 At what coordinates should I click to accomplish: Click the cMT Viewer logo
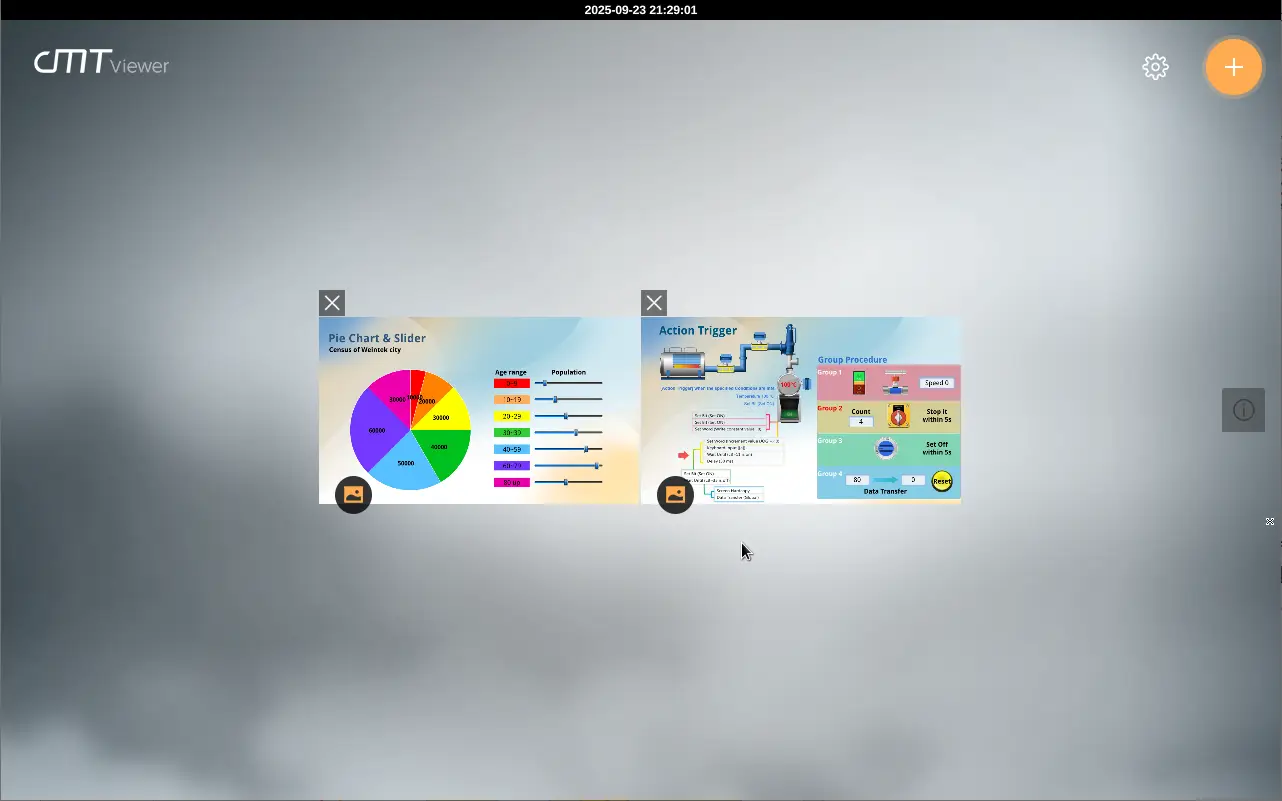click(101, 63)
